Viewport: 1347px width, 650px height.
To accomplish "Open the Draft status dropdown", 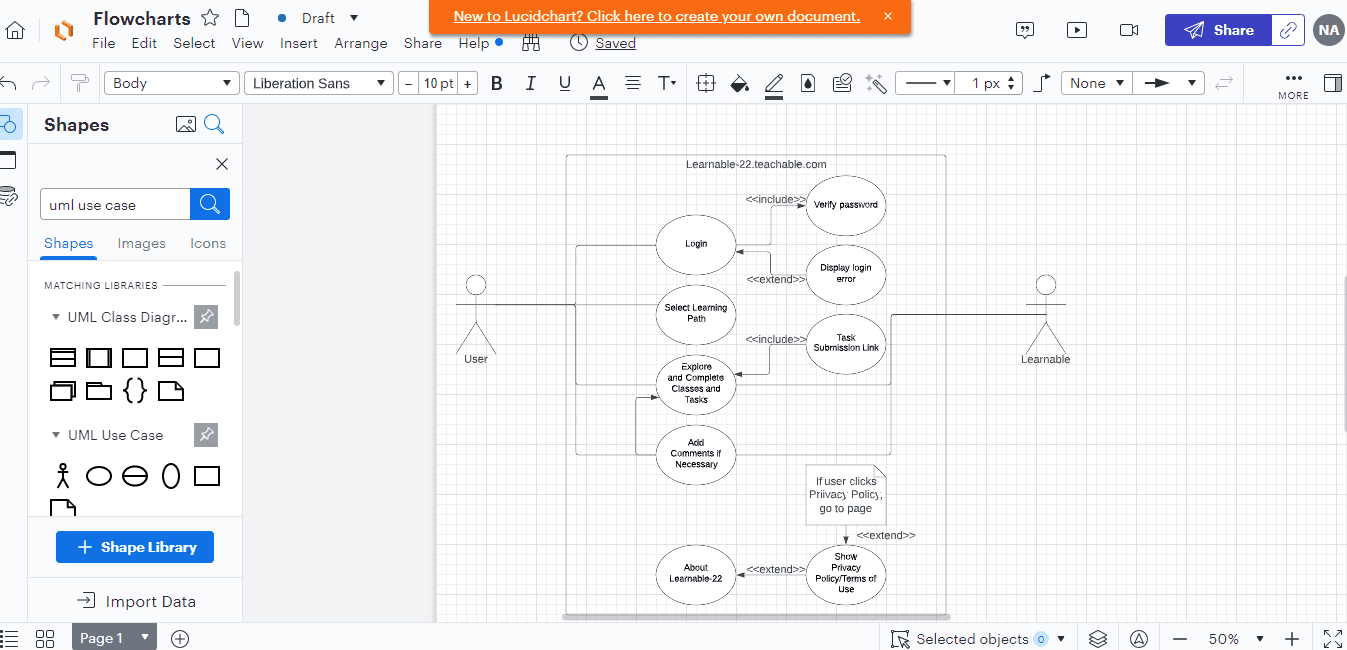I will [x=354, y=18].
